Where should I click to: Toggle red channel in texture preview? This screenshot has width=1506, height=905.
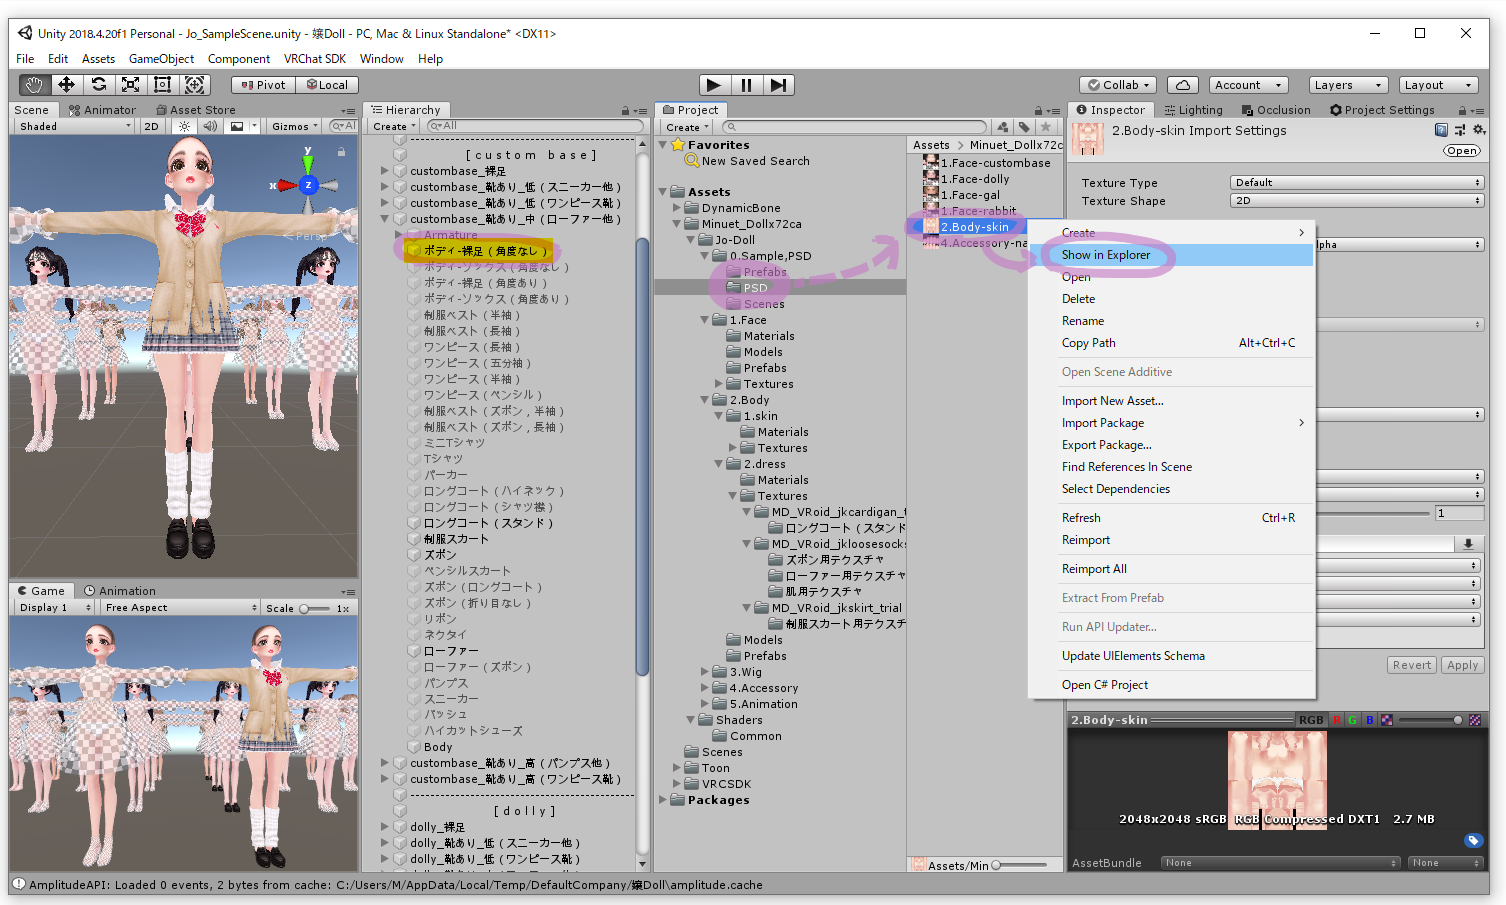[1337, 720]
